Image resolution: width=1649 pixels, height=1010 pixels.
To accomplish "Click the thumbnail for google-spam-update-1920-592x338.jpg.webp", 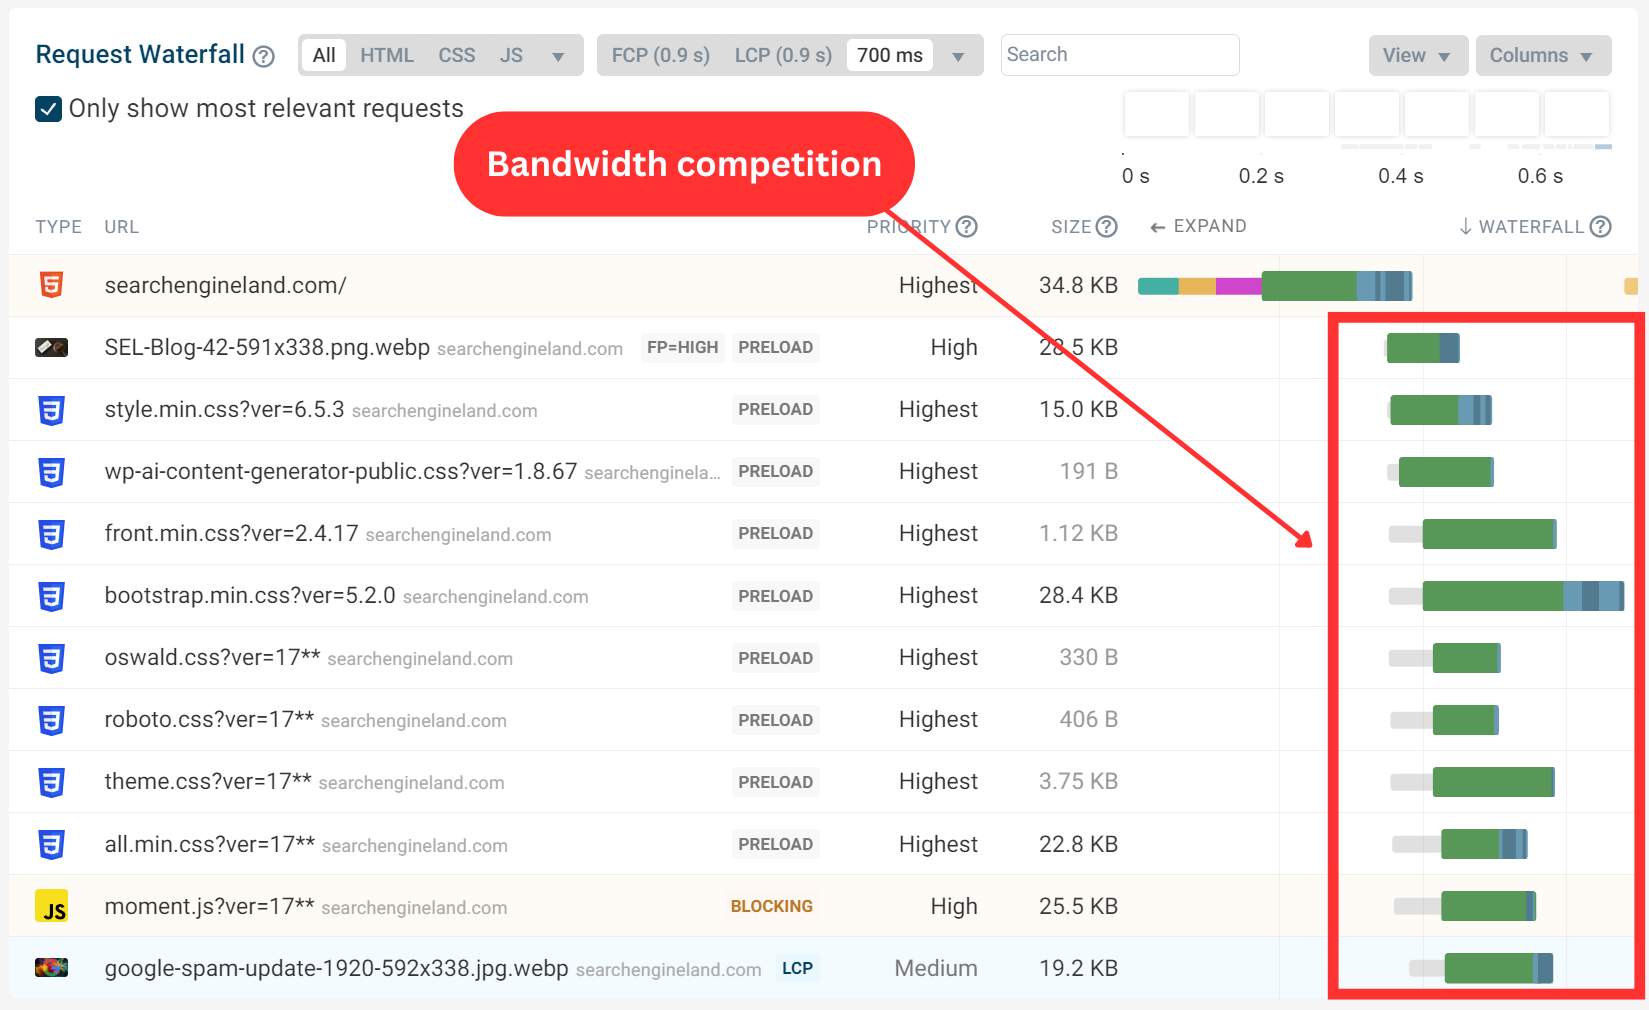I will point(51,968).
